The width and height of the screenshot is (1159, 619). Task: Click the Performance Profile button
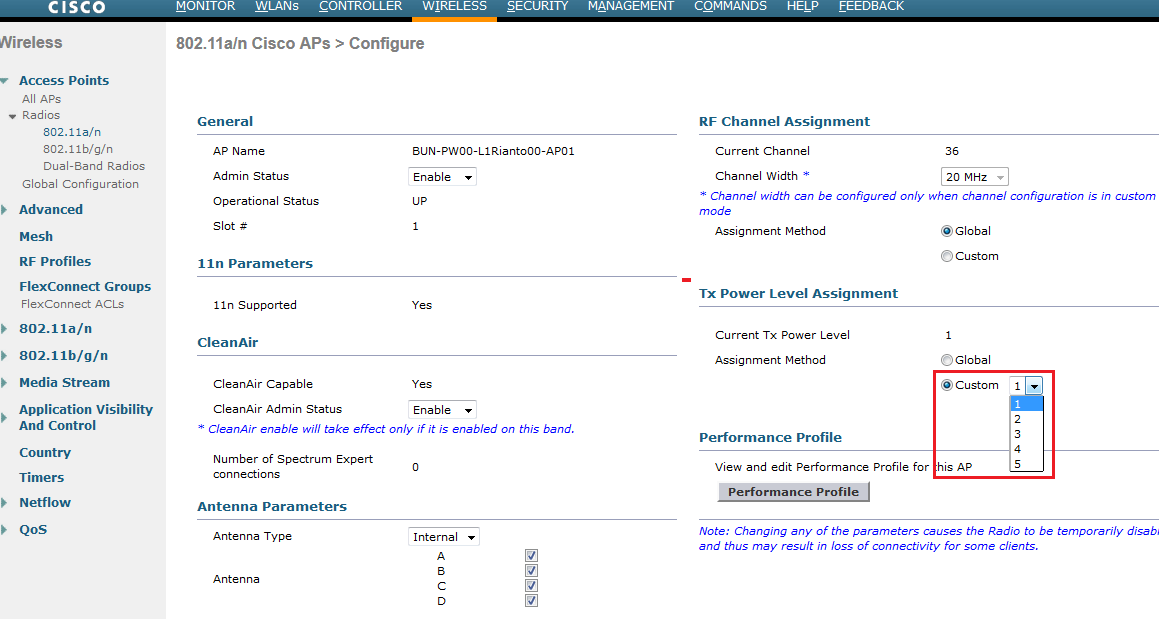click(x=793, y=492)
